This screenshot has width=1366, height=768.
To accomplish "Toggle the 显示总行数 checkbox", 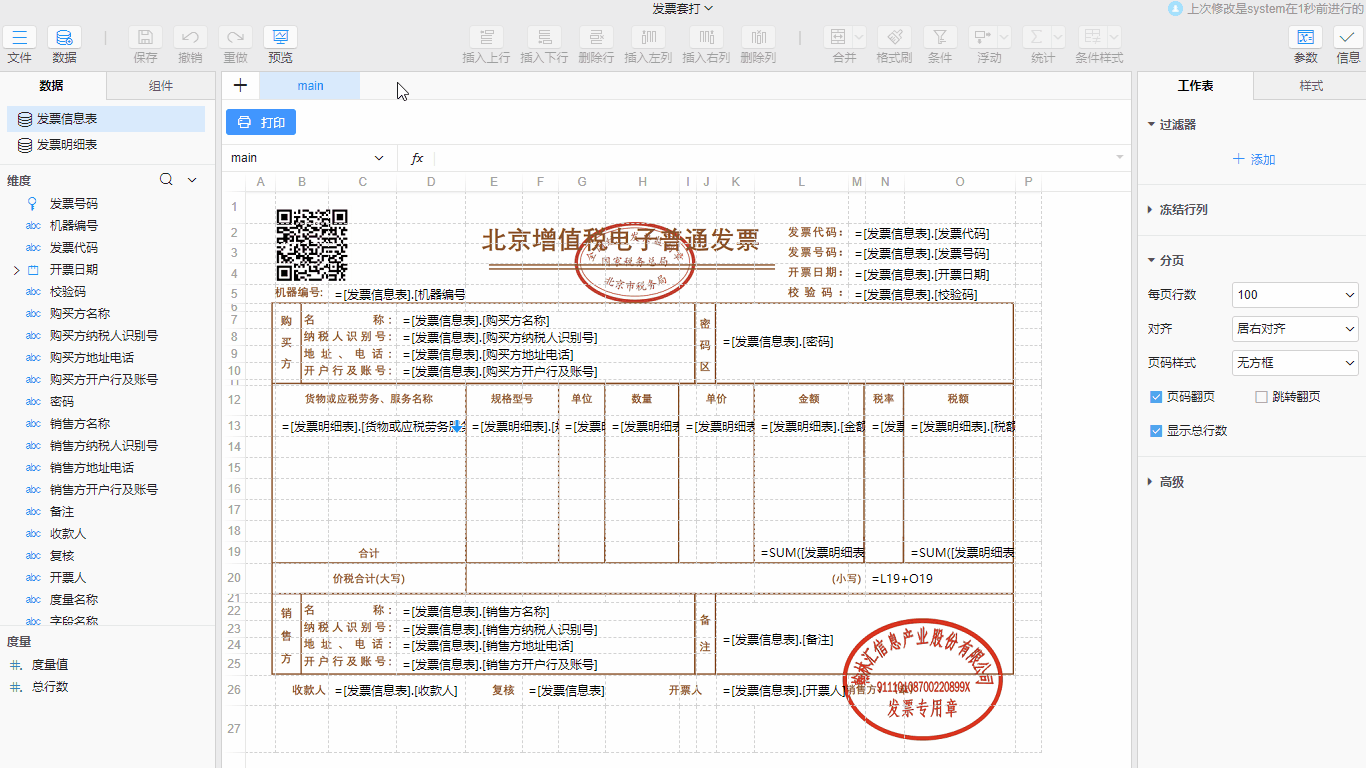I will 1156,431.
